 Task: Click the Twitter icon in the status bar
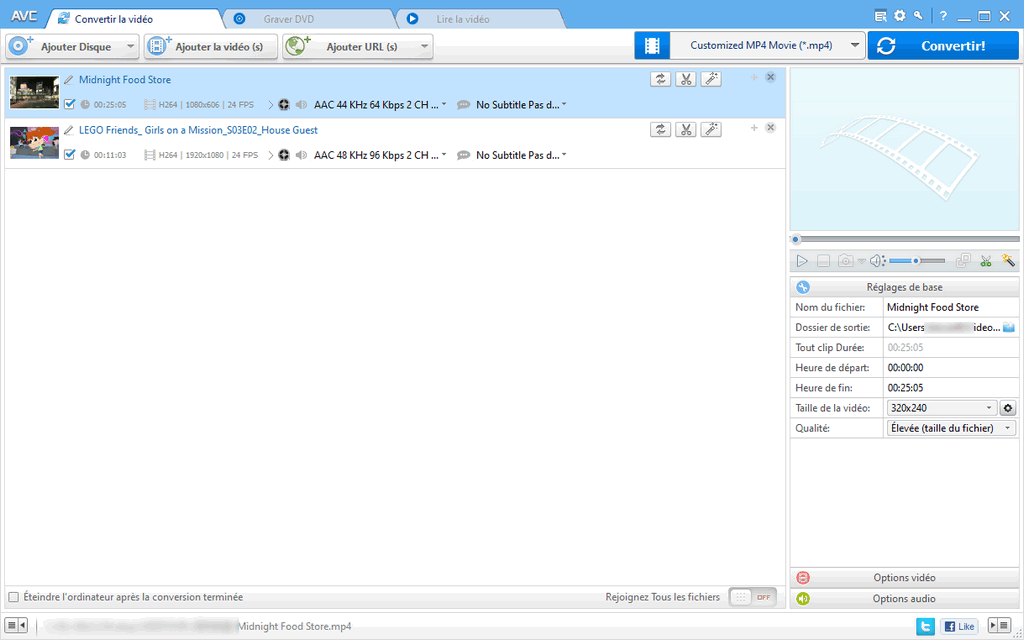pyautogui.click(x=925, y=626)
